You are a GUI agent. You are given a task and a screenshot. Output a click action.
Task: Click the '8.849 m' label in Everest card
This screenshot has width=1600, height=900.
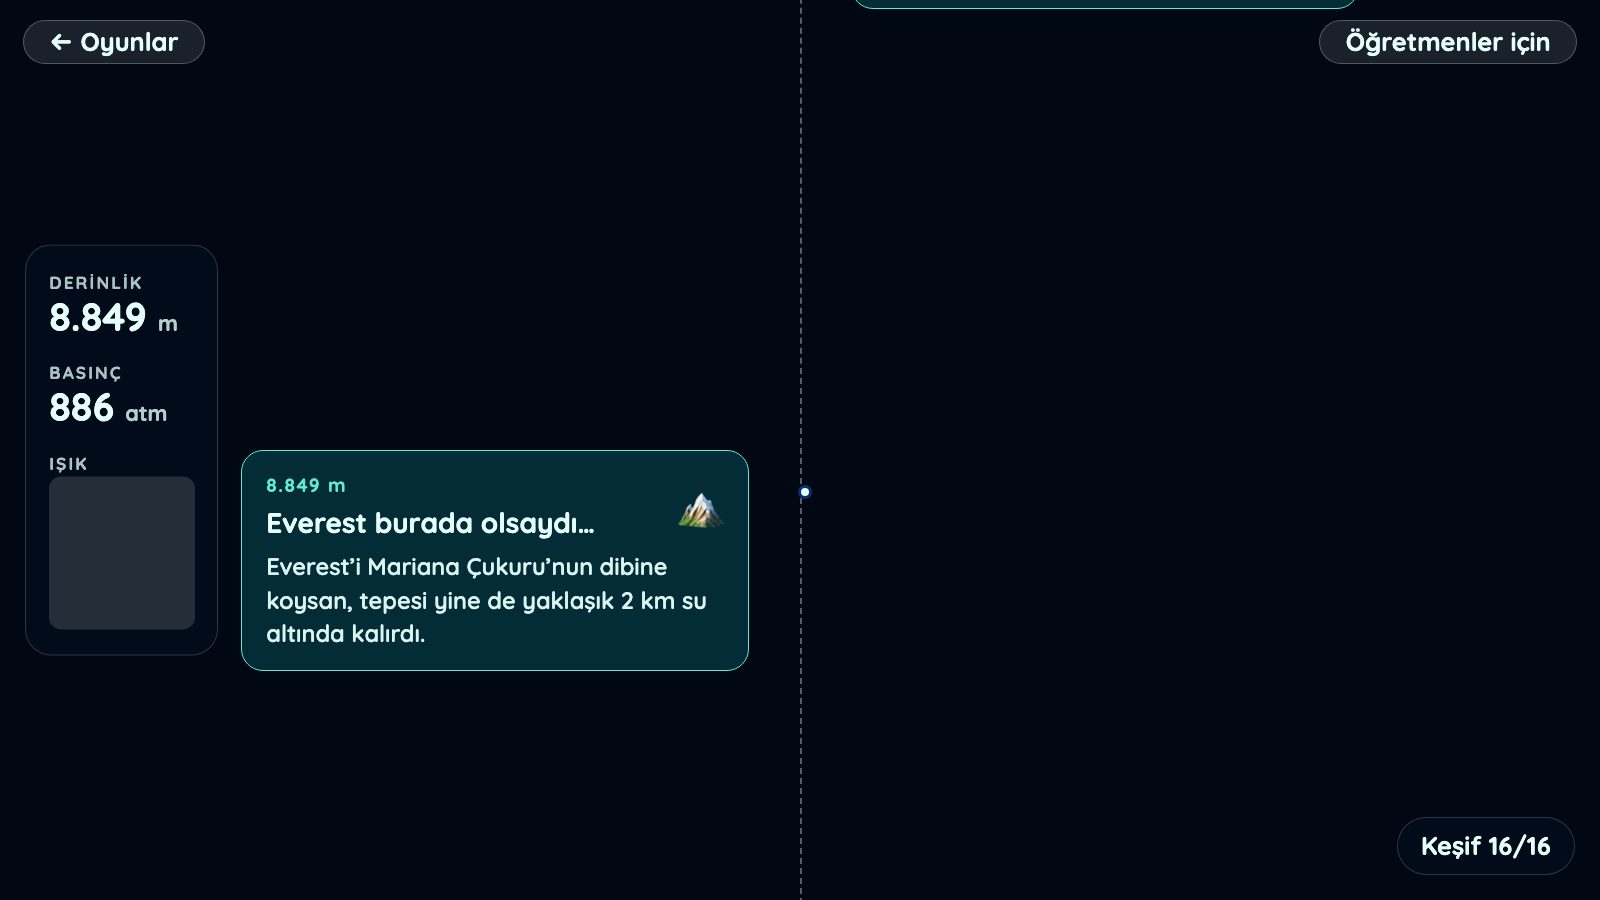[x=306, y=486]
